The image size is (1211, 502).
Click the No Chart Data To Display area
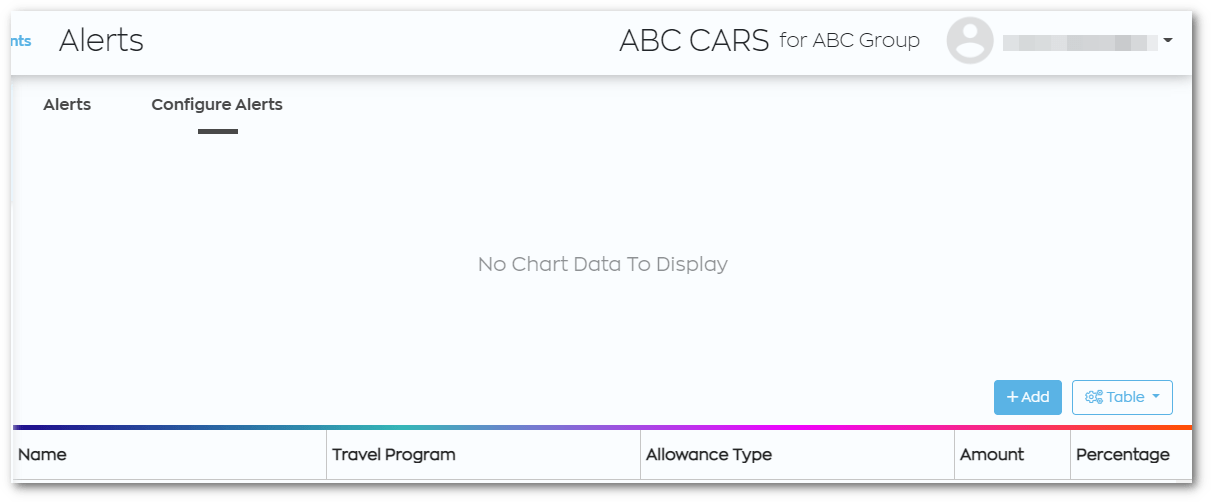(x=603, y=265)
